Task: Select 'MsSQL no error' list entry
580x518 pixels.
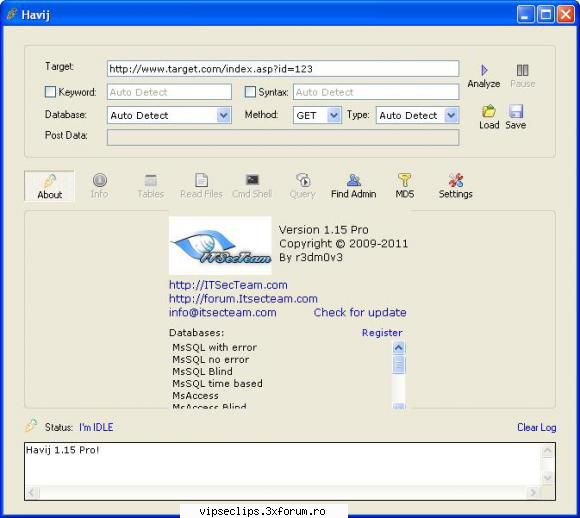Action: pyautogui.click(x=210, y=359)
